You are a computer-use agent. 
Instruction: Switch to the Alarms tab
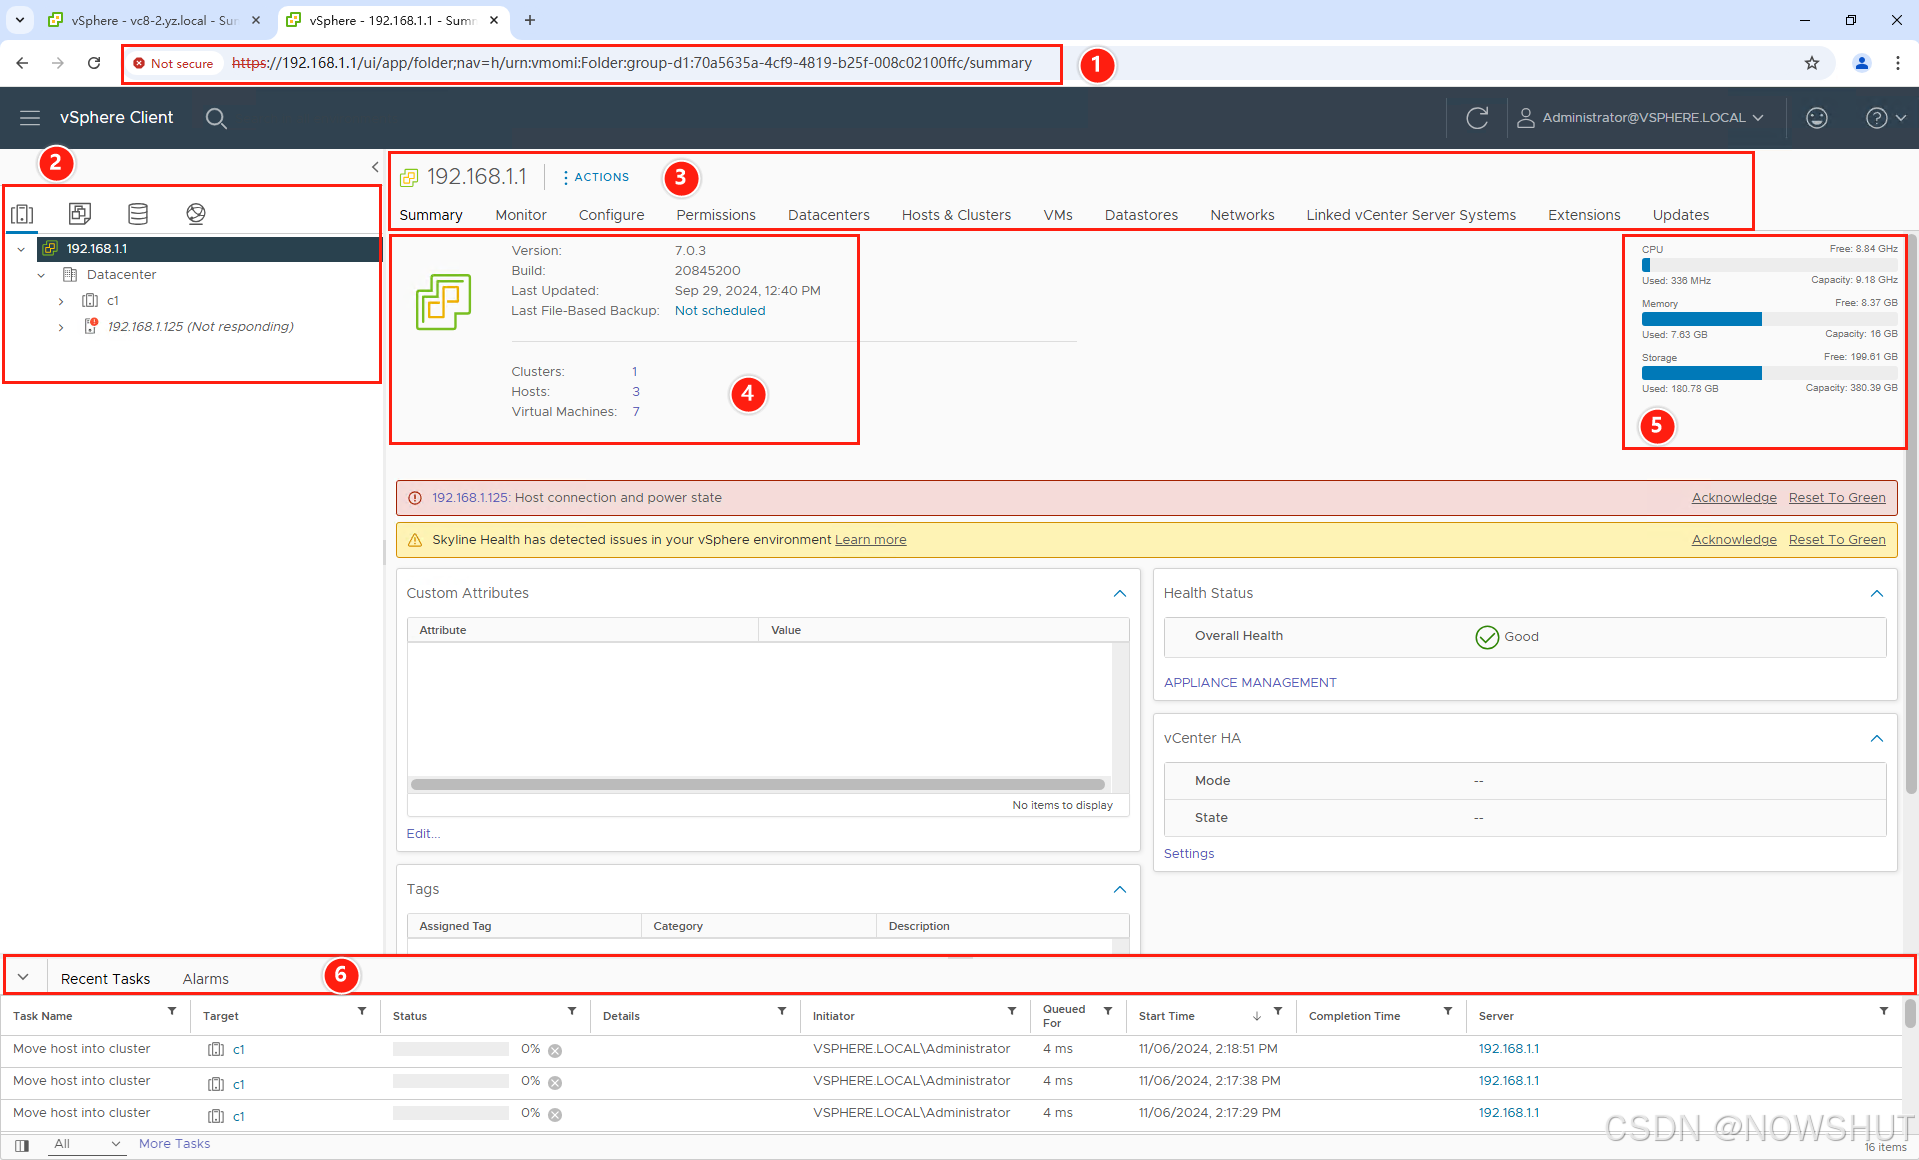point(205,979)
